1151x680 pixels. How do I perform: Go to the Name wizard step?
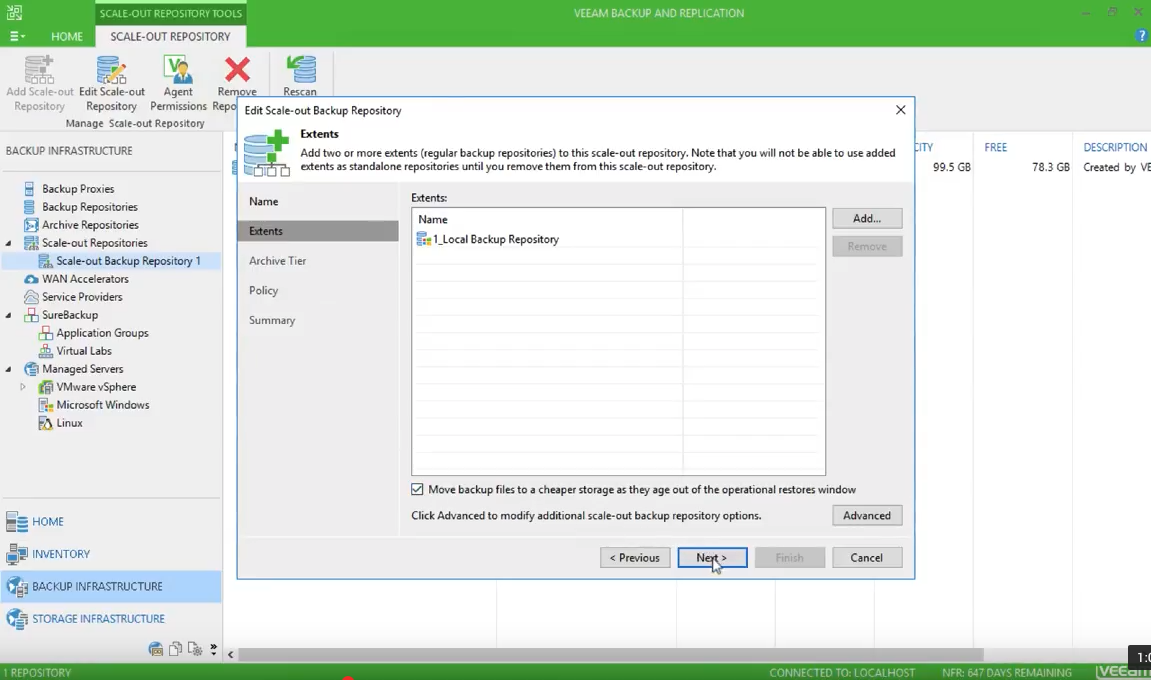point(264,201)
